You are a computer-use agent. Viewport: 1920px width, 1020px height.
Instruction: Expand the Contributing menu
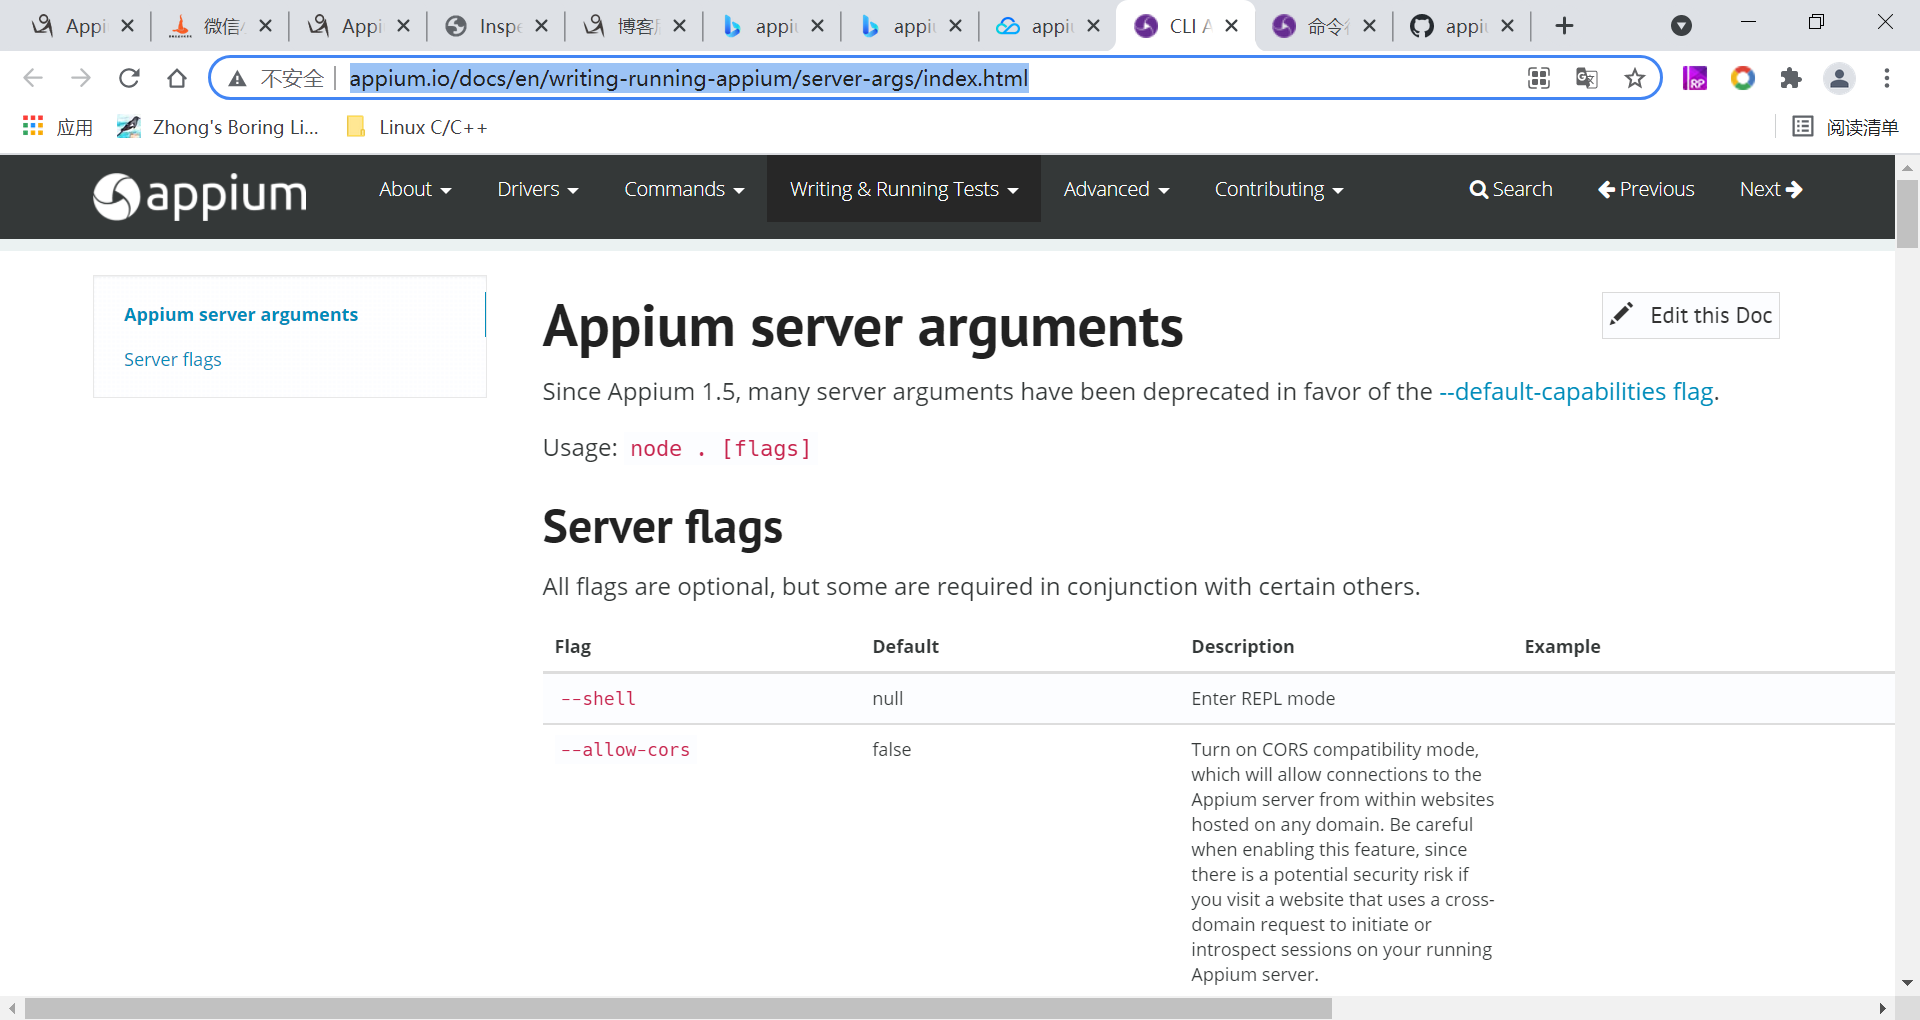click(1279, 189)
